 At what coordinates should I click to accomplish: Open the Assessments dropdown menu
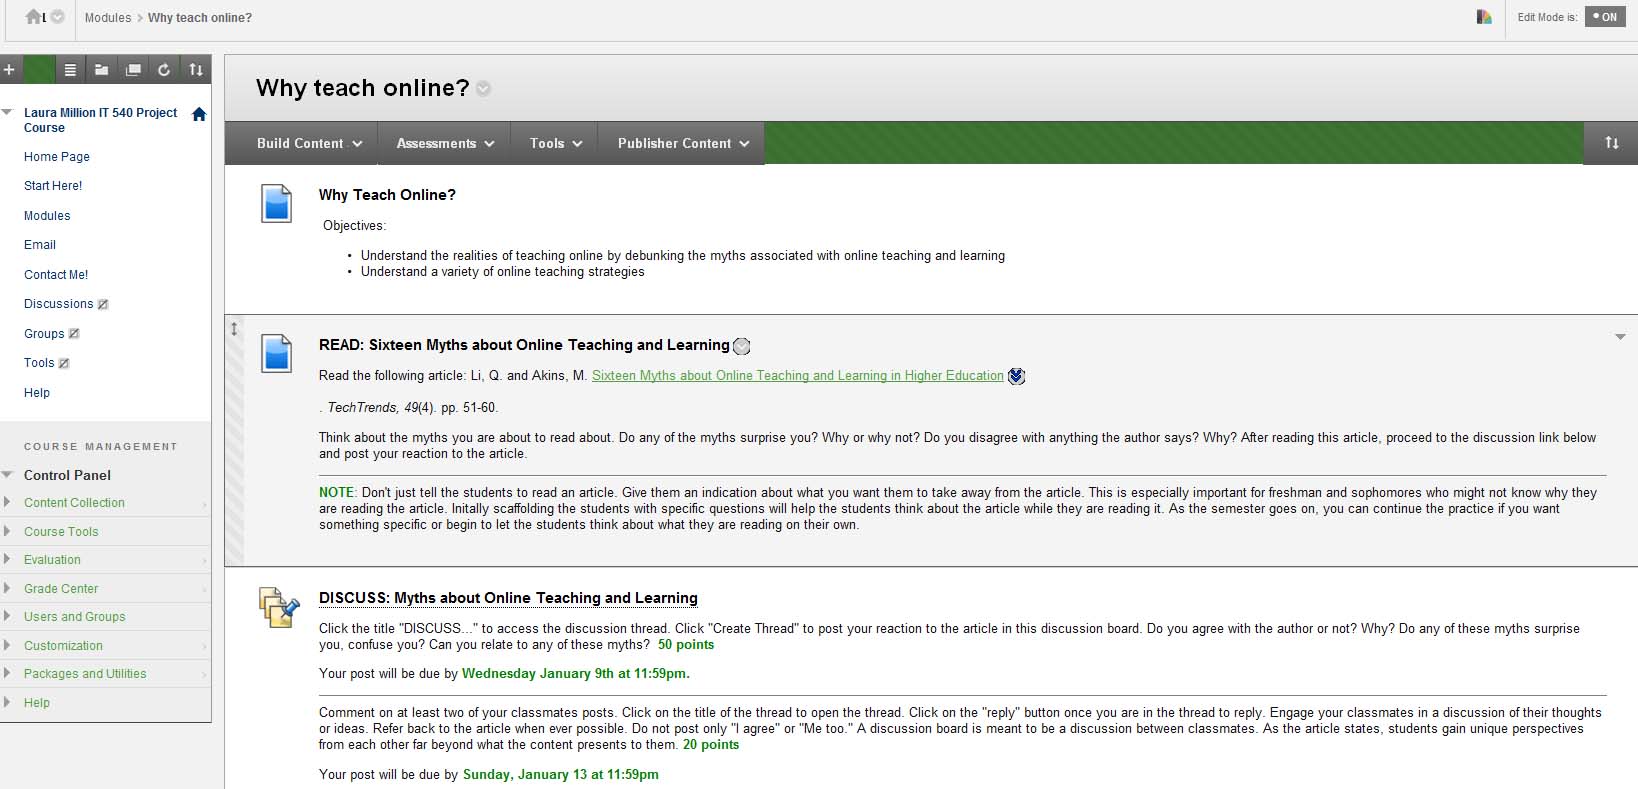(x=445, y=143)
